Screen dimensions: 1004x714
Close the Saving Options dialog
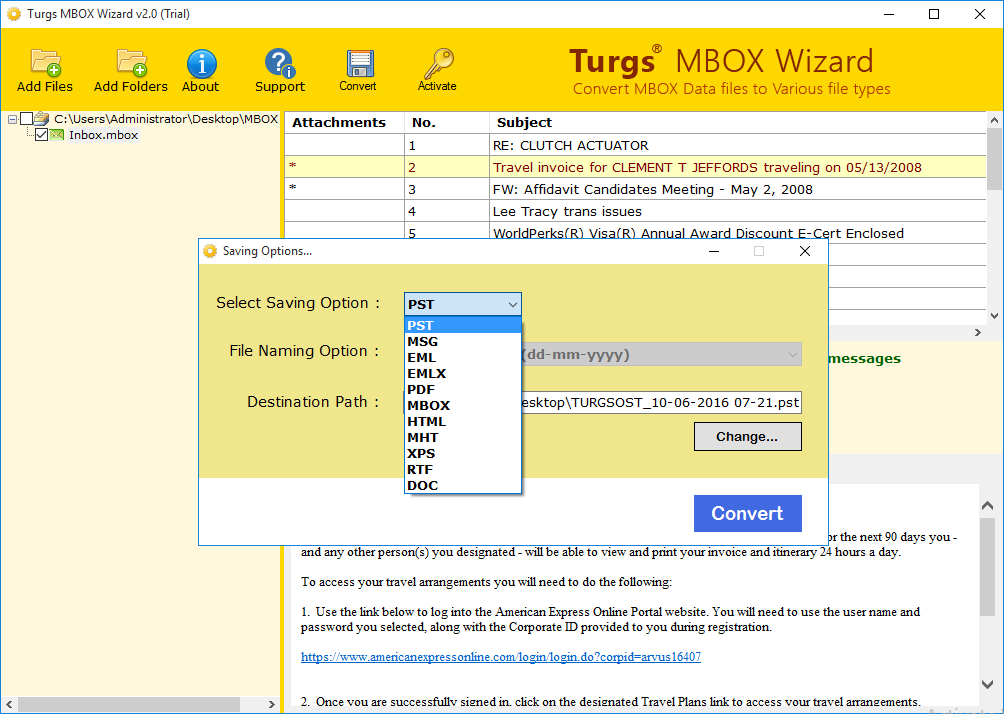click(805, 251)
